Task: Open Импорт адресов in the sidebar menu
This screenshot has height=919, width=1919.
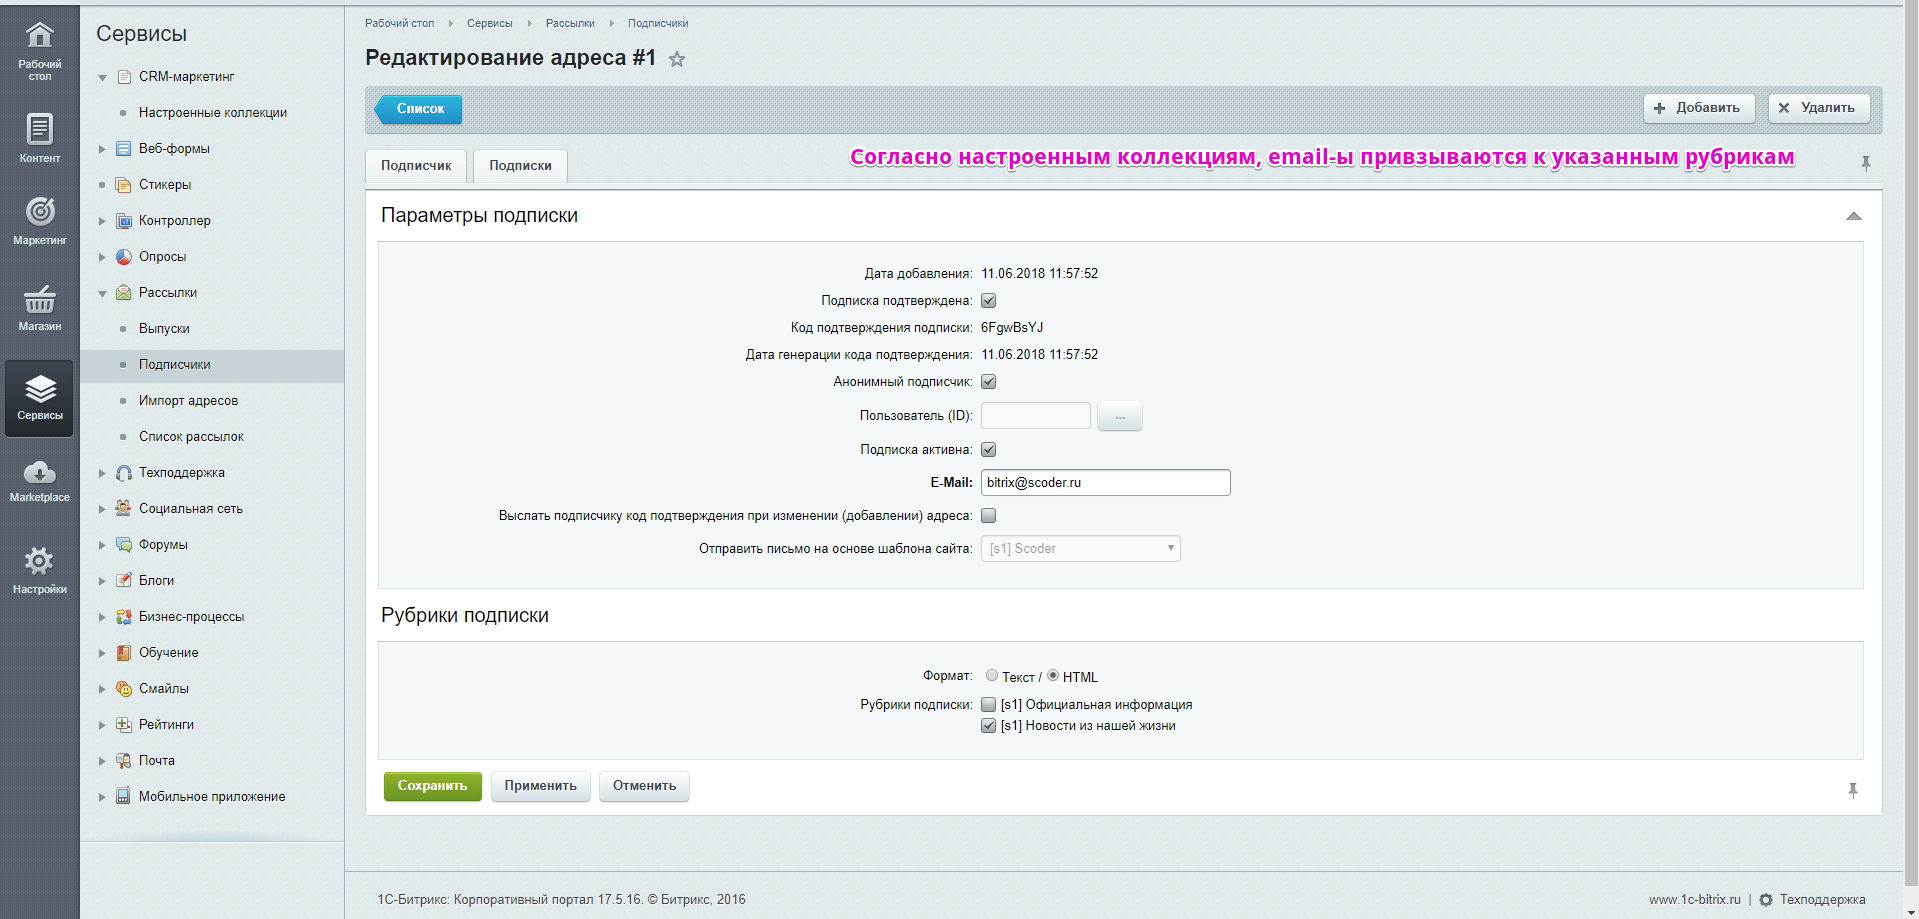Action: point(188,401)
